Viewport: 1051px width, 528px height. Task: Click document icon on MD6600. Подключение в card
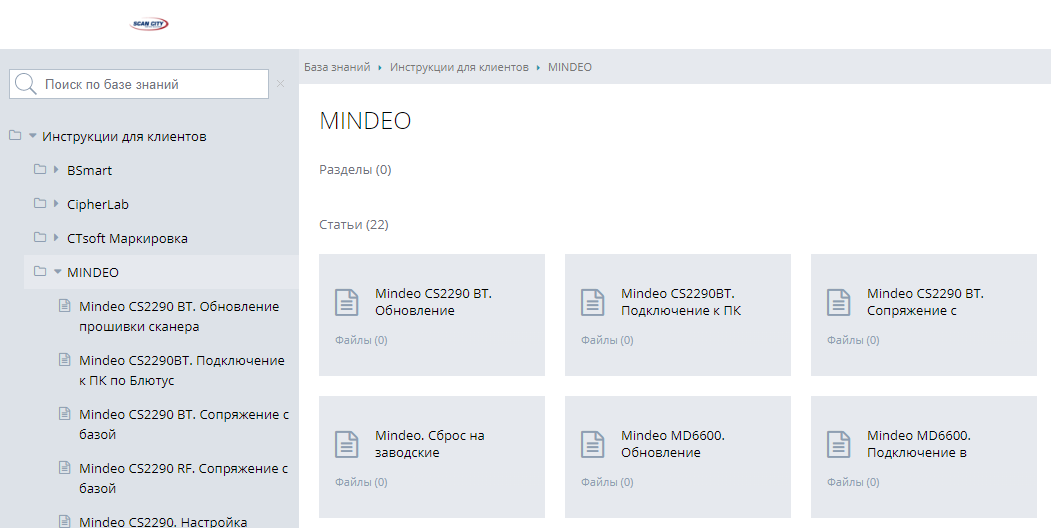point(839,444)
